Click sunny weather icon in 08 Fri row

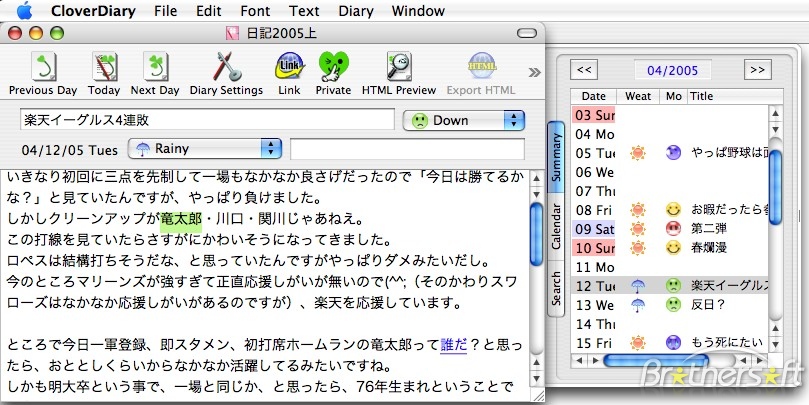pyautogui.click(x=638, y=209)
